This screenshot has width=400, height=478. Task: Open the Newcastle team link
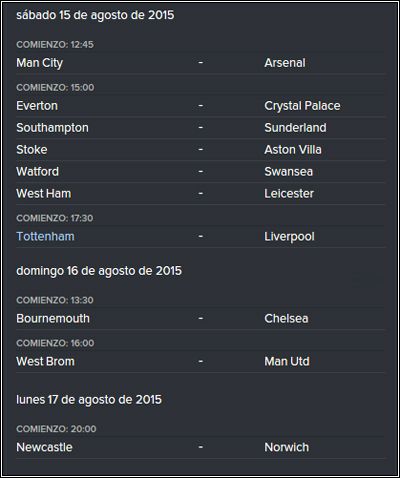pos(44,447)
